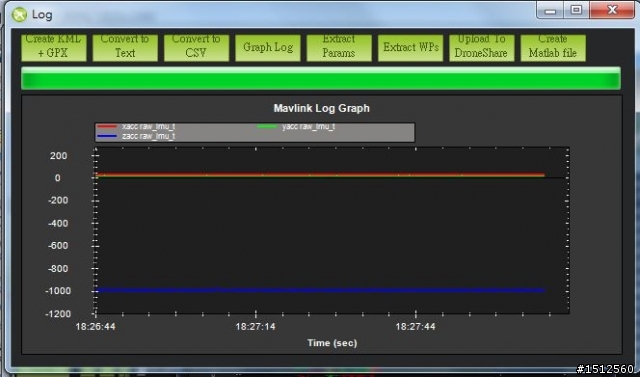This screenshot has height=377, width=640.
Task: Upload the log to DroneShare
Action: (x=482, y=47)
